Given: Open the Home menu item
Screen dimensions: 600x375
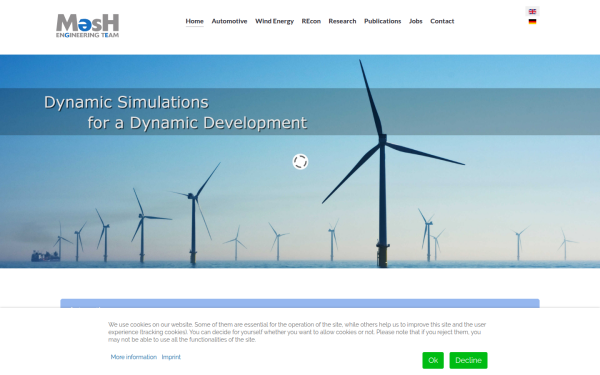Looking at the screenshot, I should click(194, 21).
